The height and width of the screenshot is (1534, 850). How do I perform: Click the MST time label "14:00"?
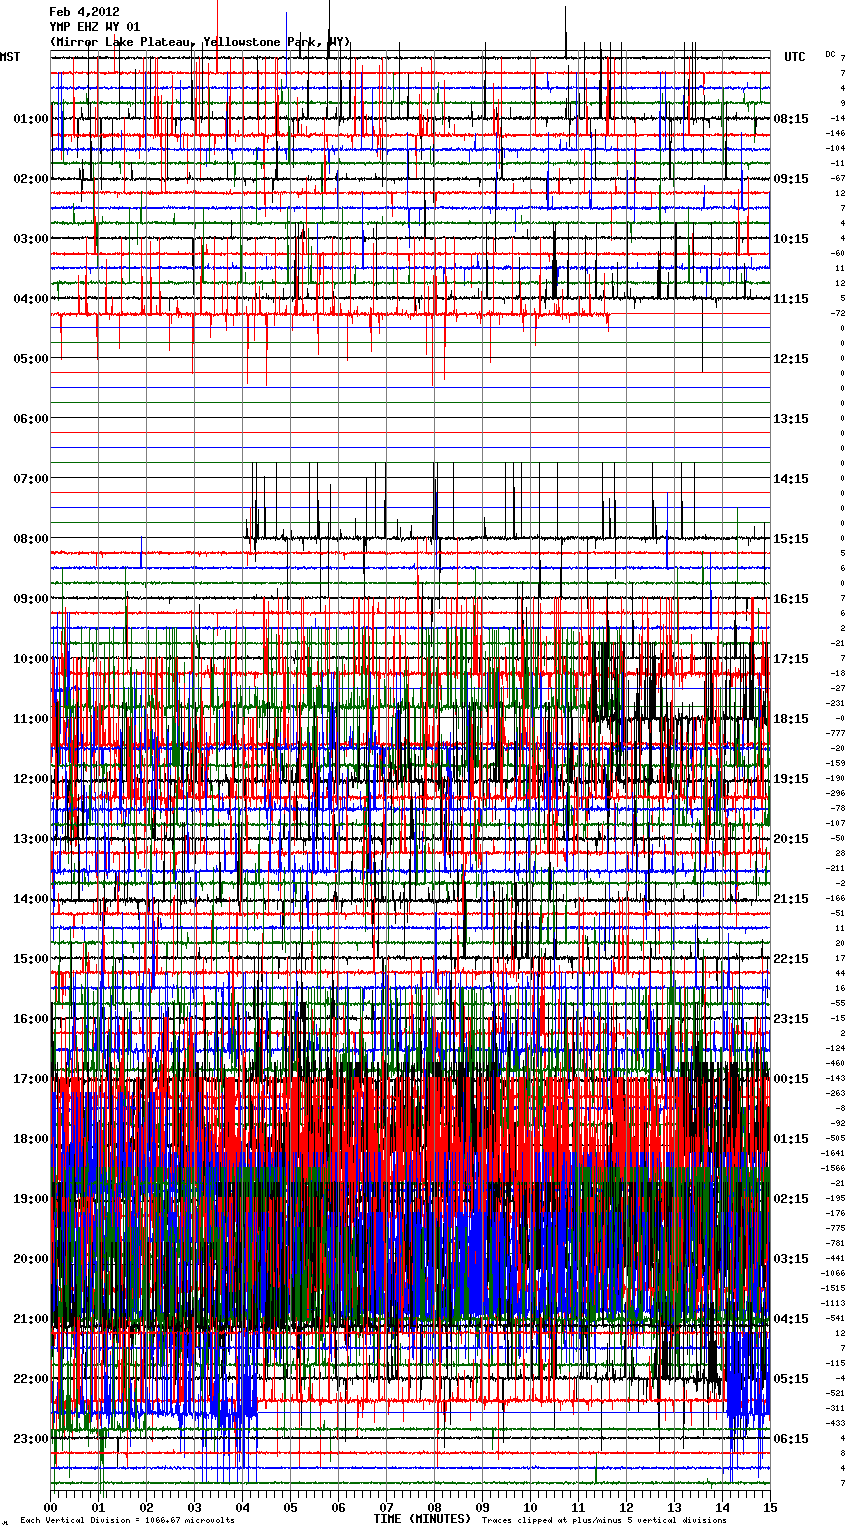31,899
